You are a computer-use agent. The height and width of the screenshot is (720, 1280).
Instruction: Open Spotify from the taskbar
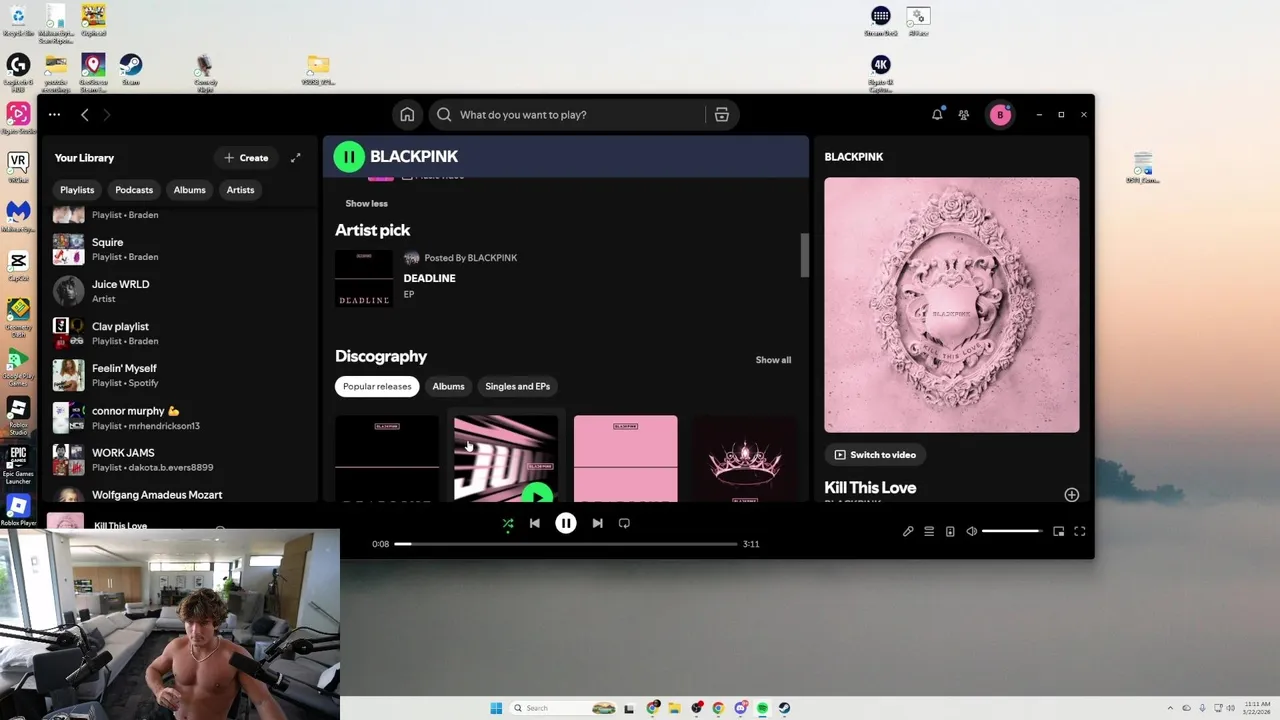coord(763,708)
